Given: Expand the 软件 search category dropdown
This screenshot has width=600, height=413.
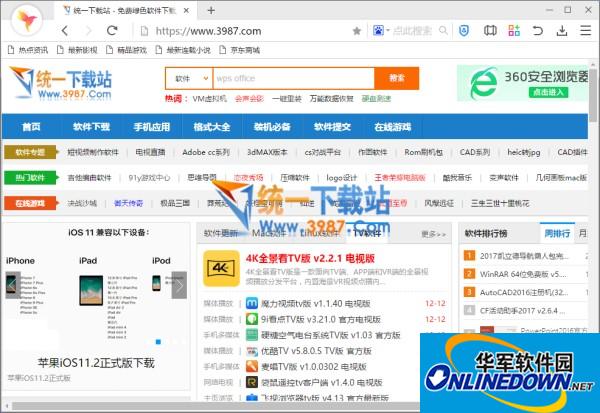Looking at the screenshot, I should point(187,78).
